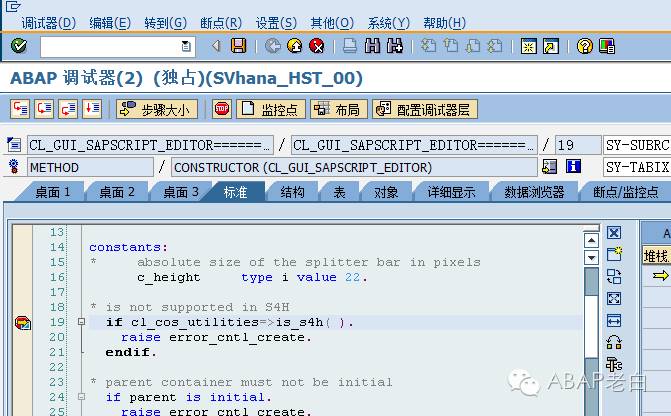Click the blue info icon beside CONSTRUCTOR field
Viewport: 671px width, 416px height.
pyautogui.click(x=573, y=166)
